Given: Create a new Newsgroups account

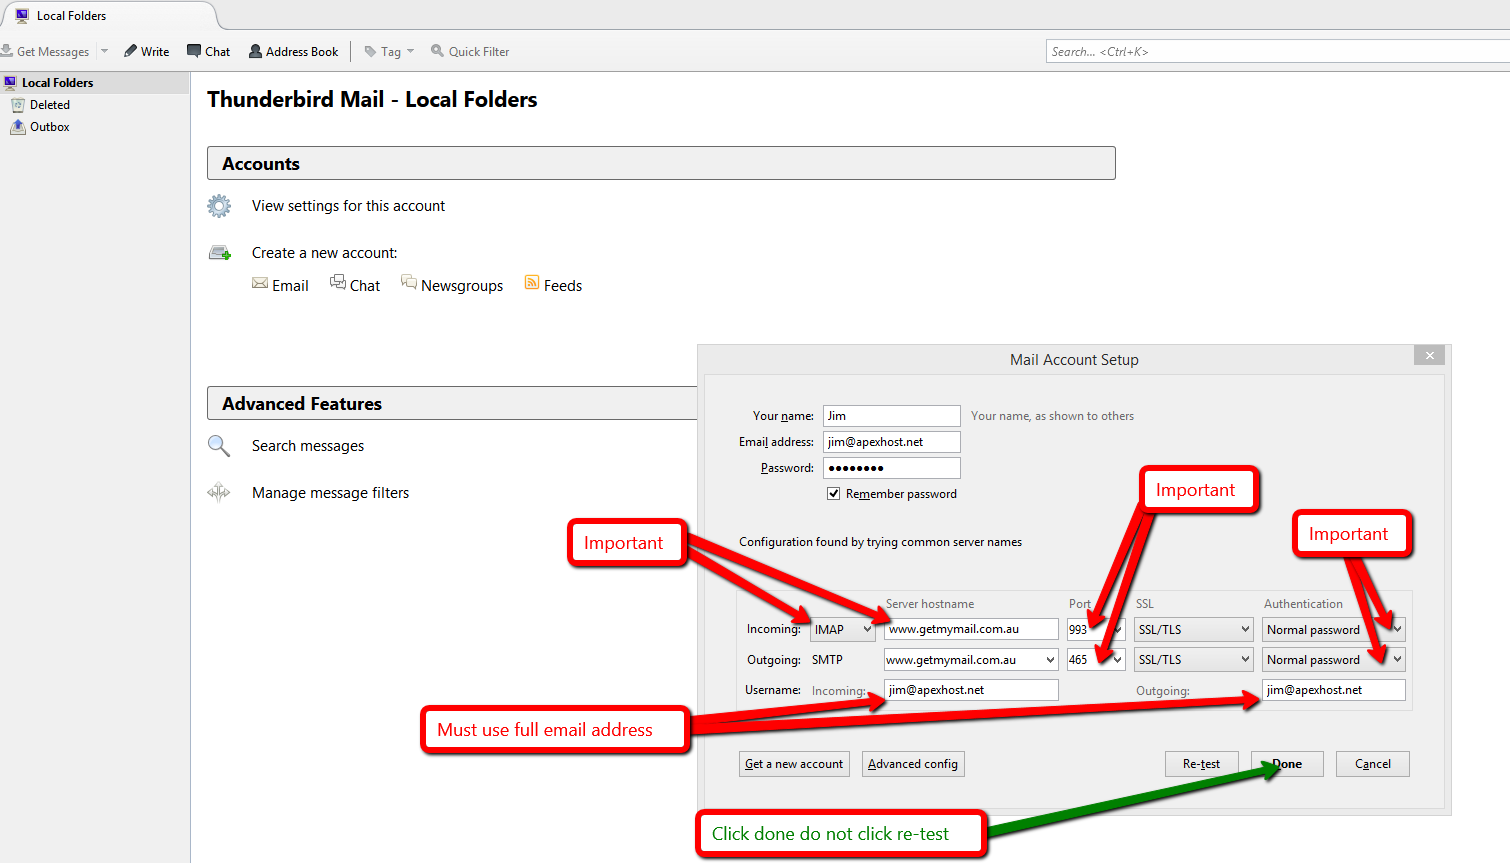Looking at the screenshot, I should 452,285.
